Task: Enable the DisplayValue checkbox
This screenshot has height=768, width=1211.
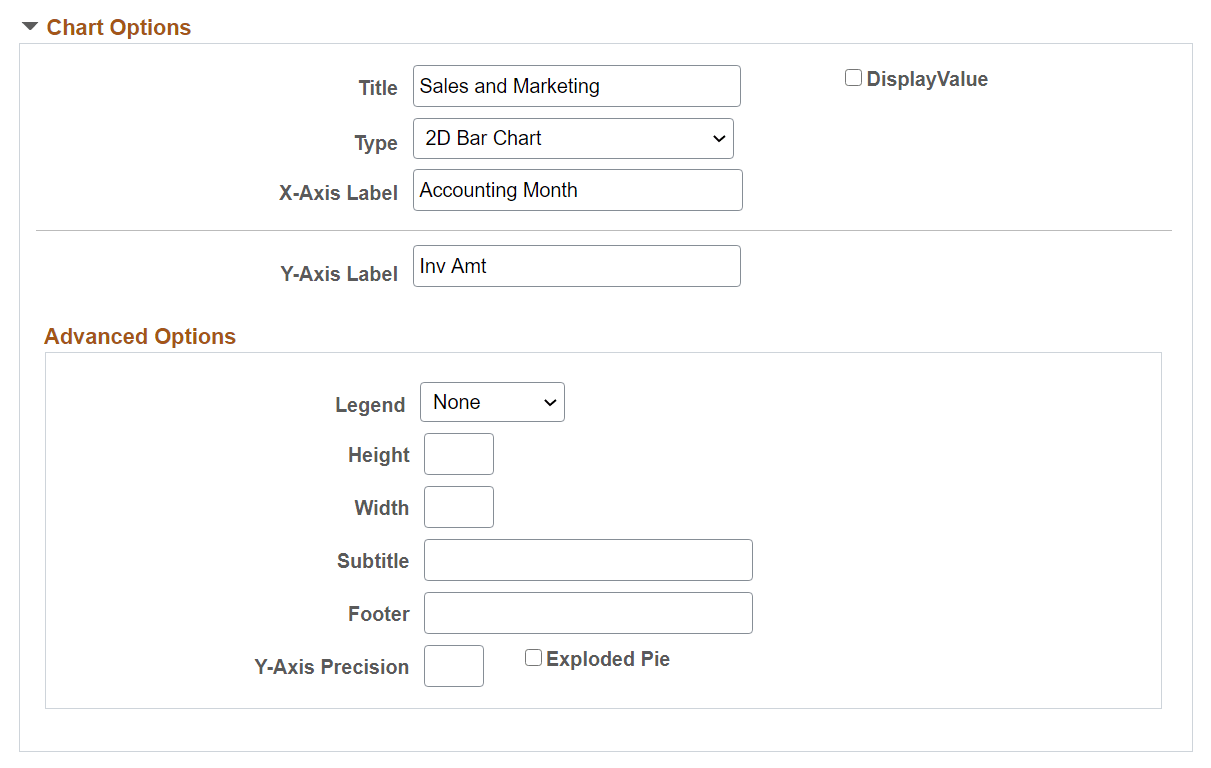Action: [853, 77]
